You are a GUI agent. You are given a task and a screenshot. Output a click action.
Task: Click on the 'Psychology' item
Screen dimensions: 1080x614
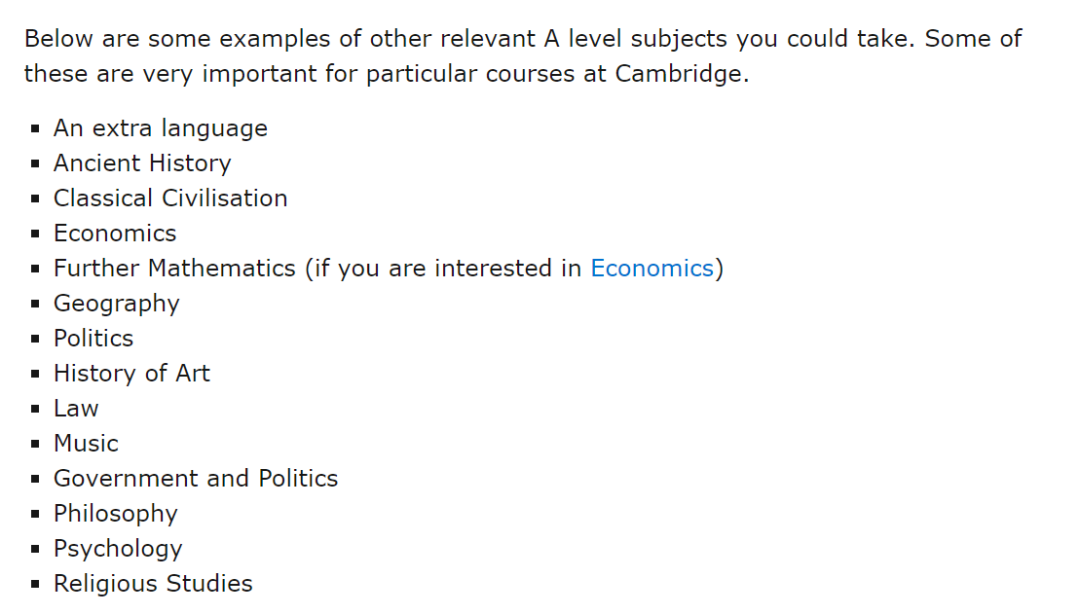(118, 549)
